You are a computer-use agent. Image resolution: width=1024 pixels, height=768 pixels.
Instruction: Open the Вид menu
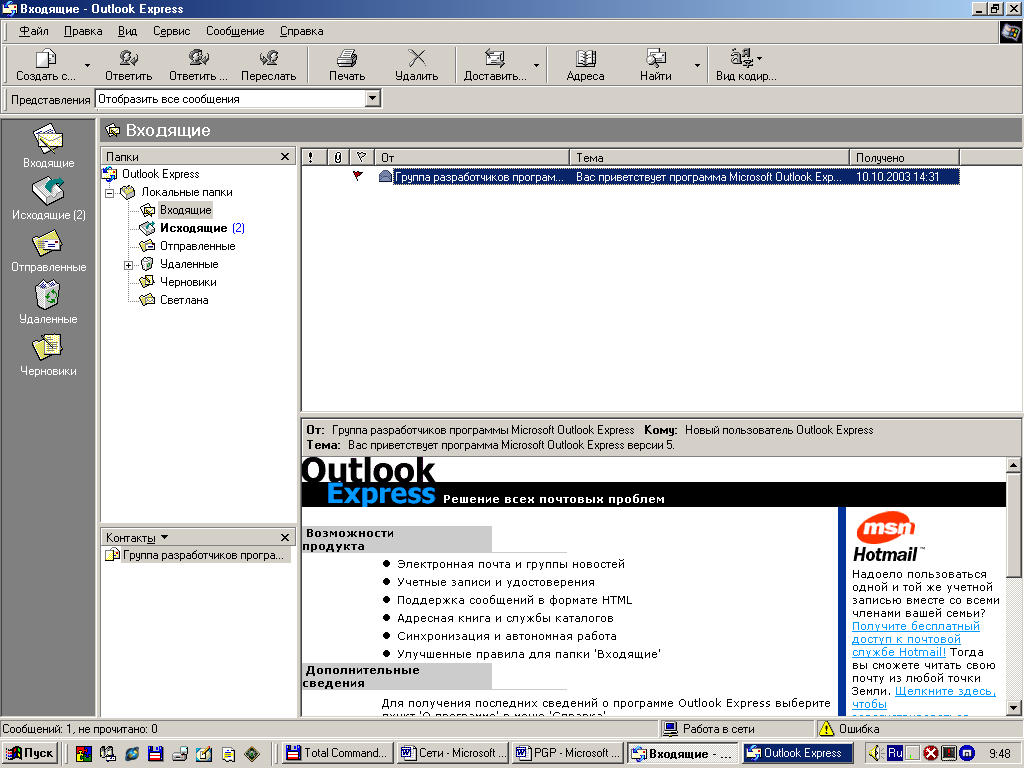pos(127,31)
